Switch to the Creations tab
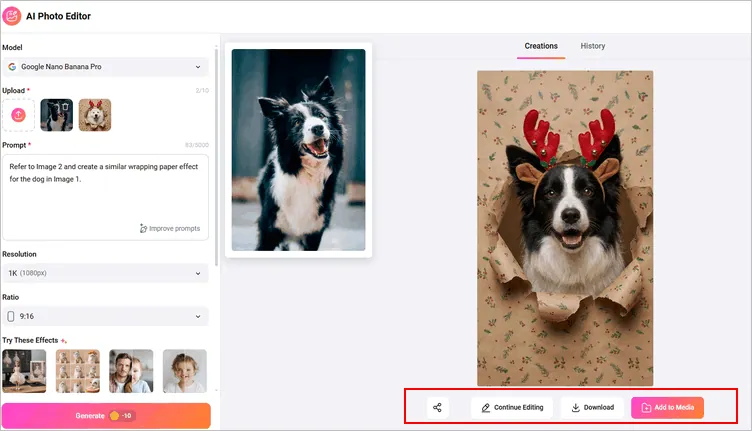Screen dimensions: 752x431 click(x=541, y=46)
